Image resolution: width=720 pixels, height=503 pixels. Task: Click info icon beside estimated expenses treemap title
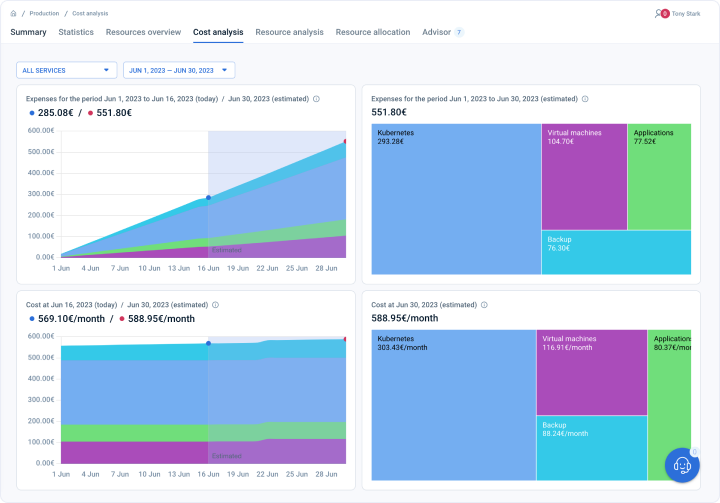click(x=585, y=99)
